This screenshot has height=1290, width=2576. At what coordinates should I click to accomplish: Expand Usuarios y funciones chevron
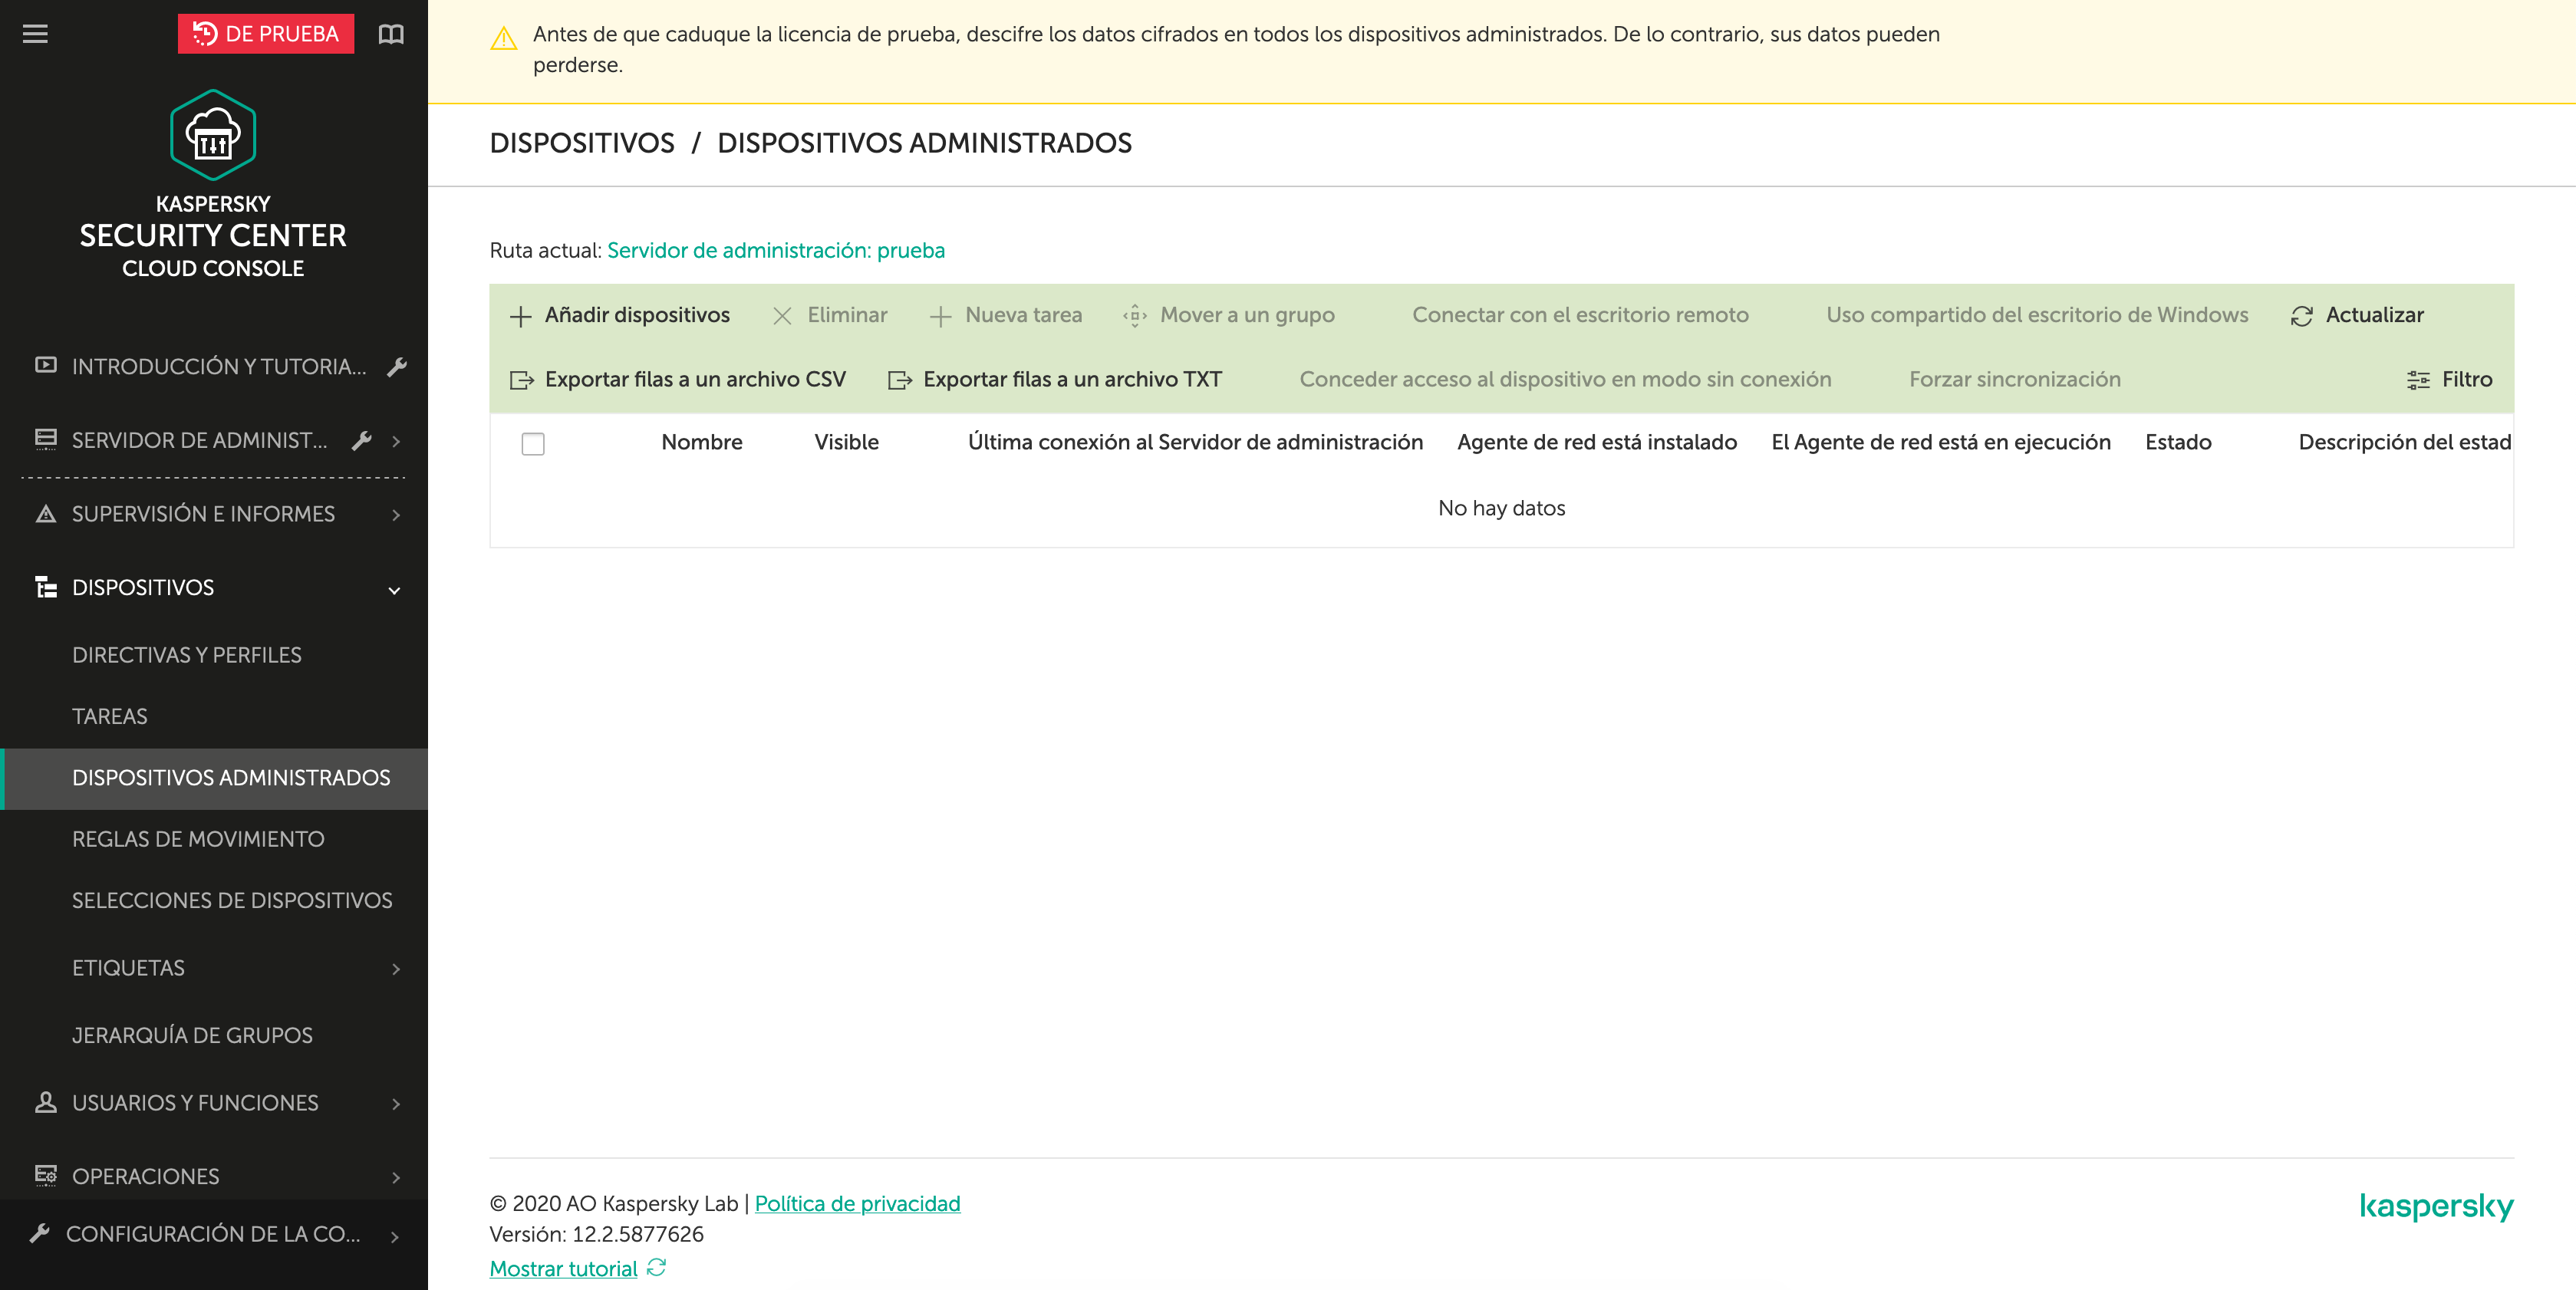point(397,1104)
